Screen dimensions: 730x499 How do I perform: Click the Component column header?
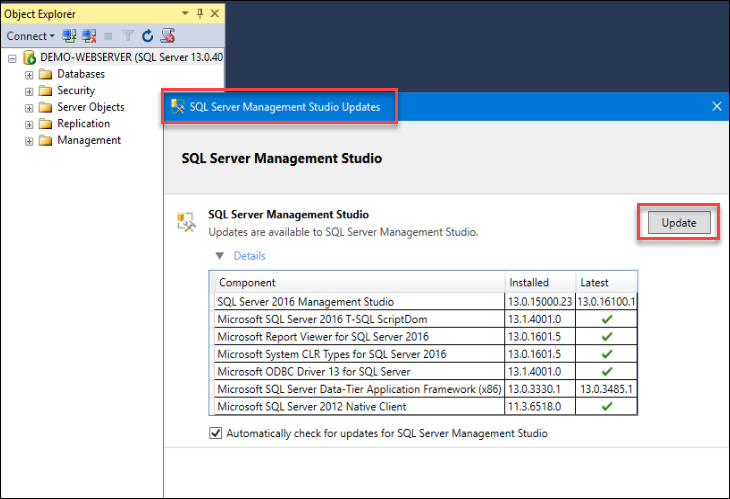point(359,282)
